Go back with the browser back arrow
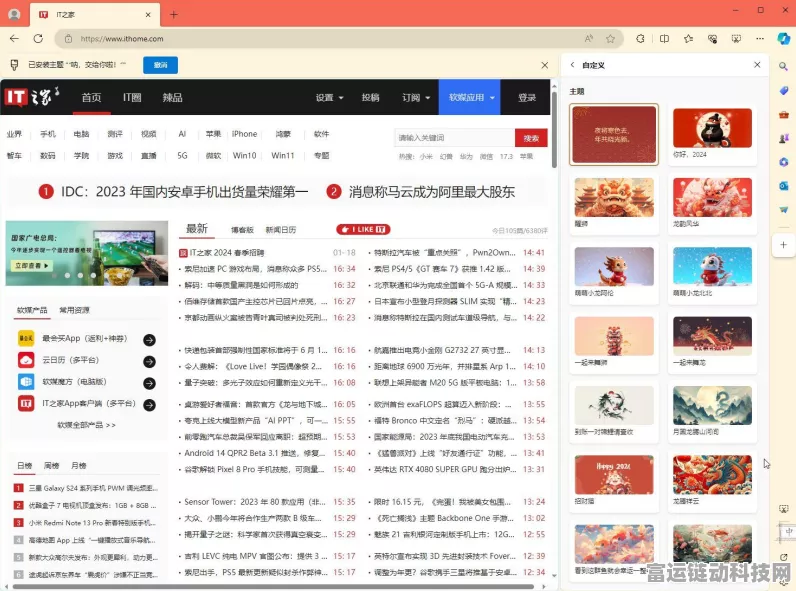The width and height of the screenshot is (796, 591). pos(14,39)
